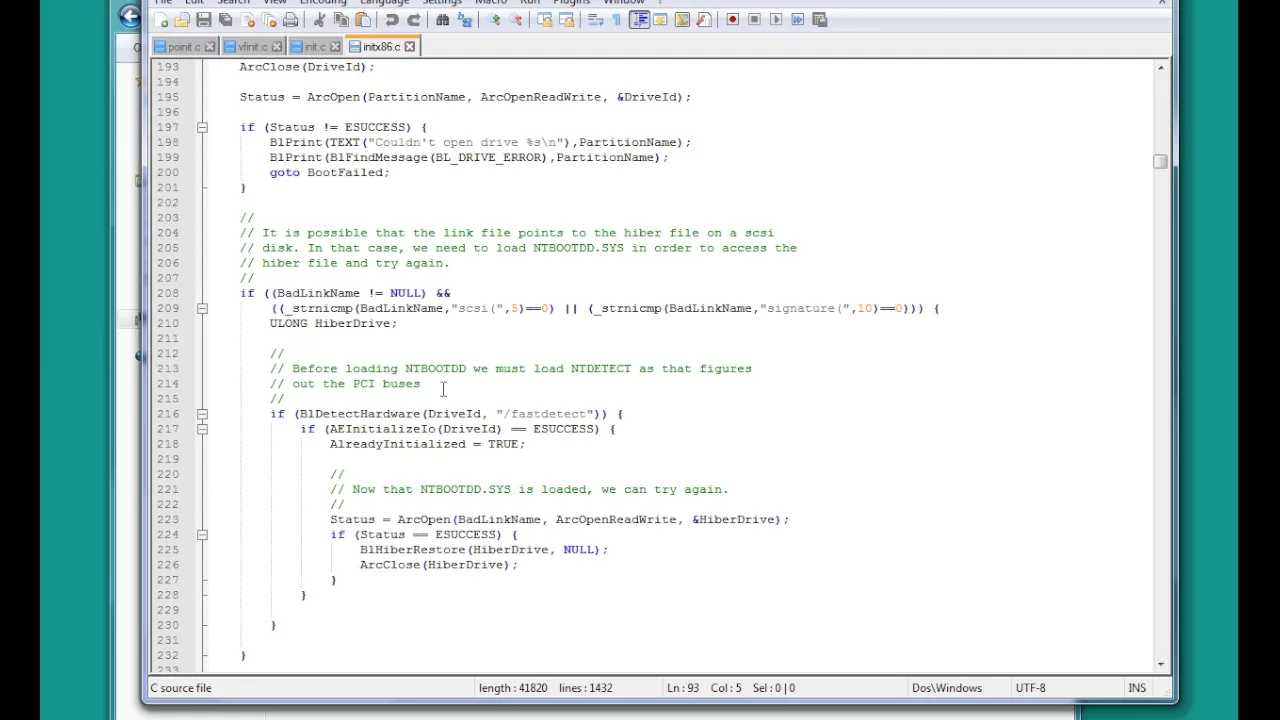Click the synchronize horizontal scrolling icon
The image size is (1280, 720).
point(567,19)
